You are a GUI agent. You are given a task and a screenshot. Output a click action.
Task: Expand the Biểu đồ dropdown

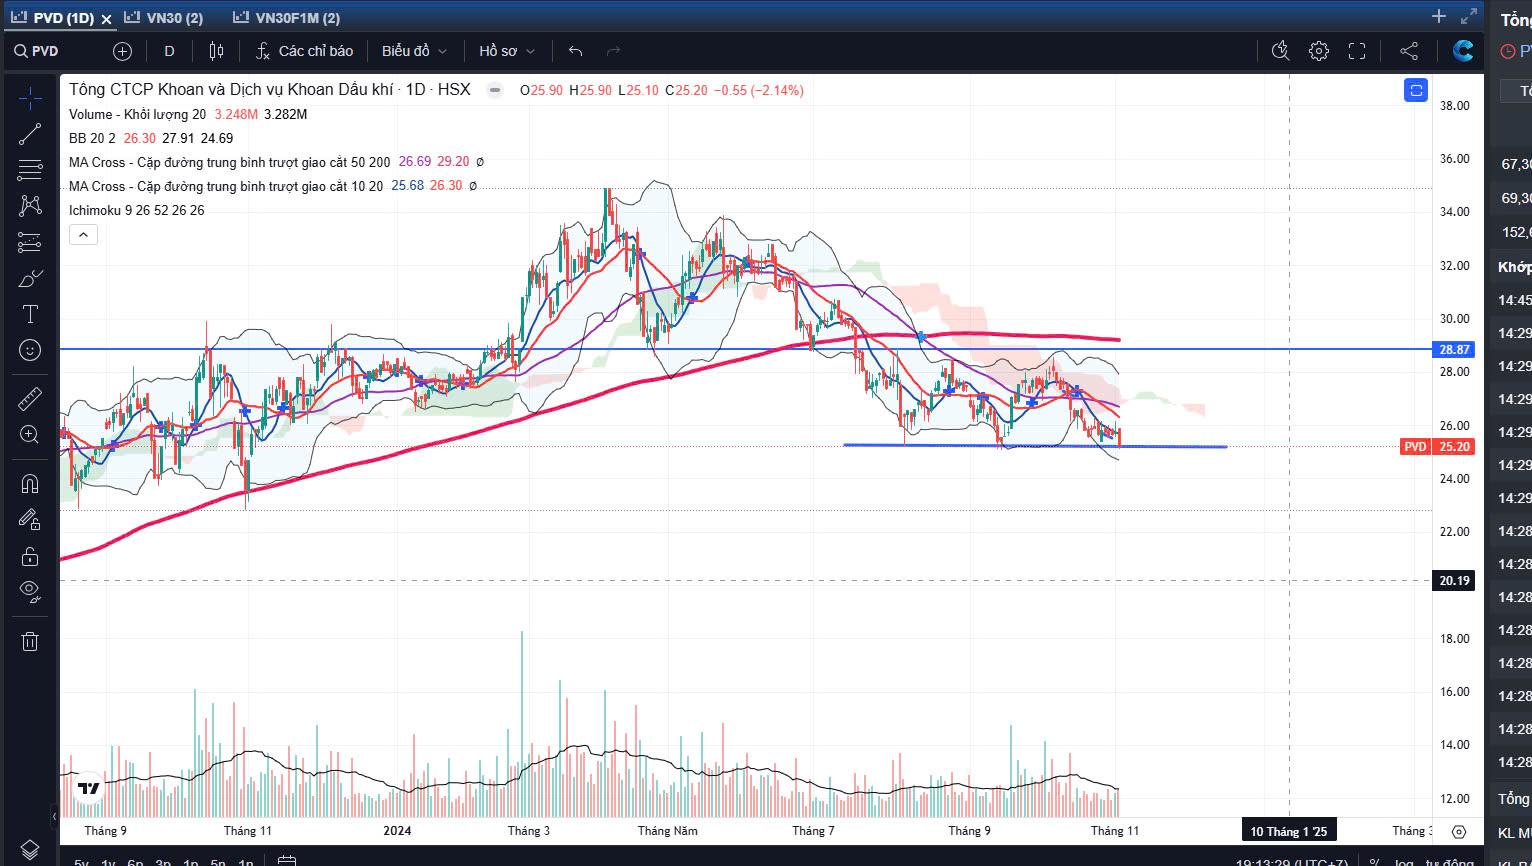pos(414,51)
